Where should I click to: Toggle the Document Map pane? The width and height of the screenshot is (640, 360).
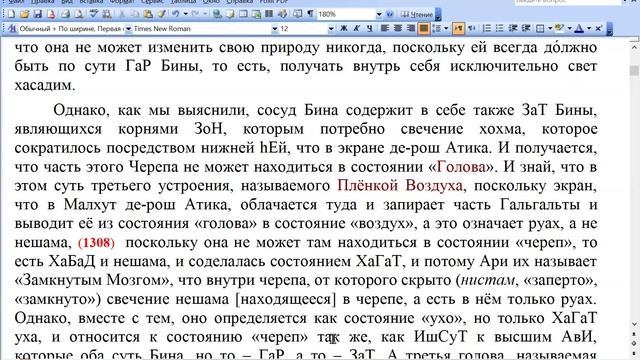298,14
